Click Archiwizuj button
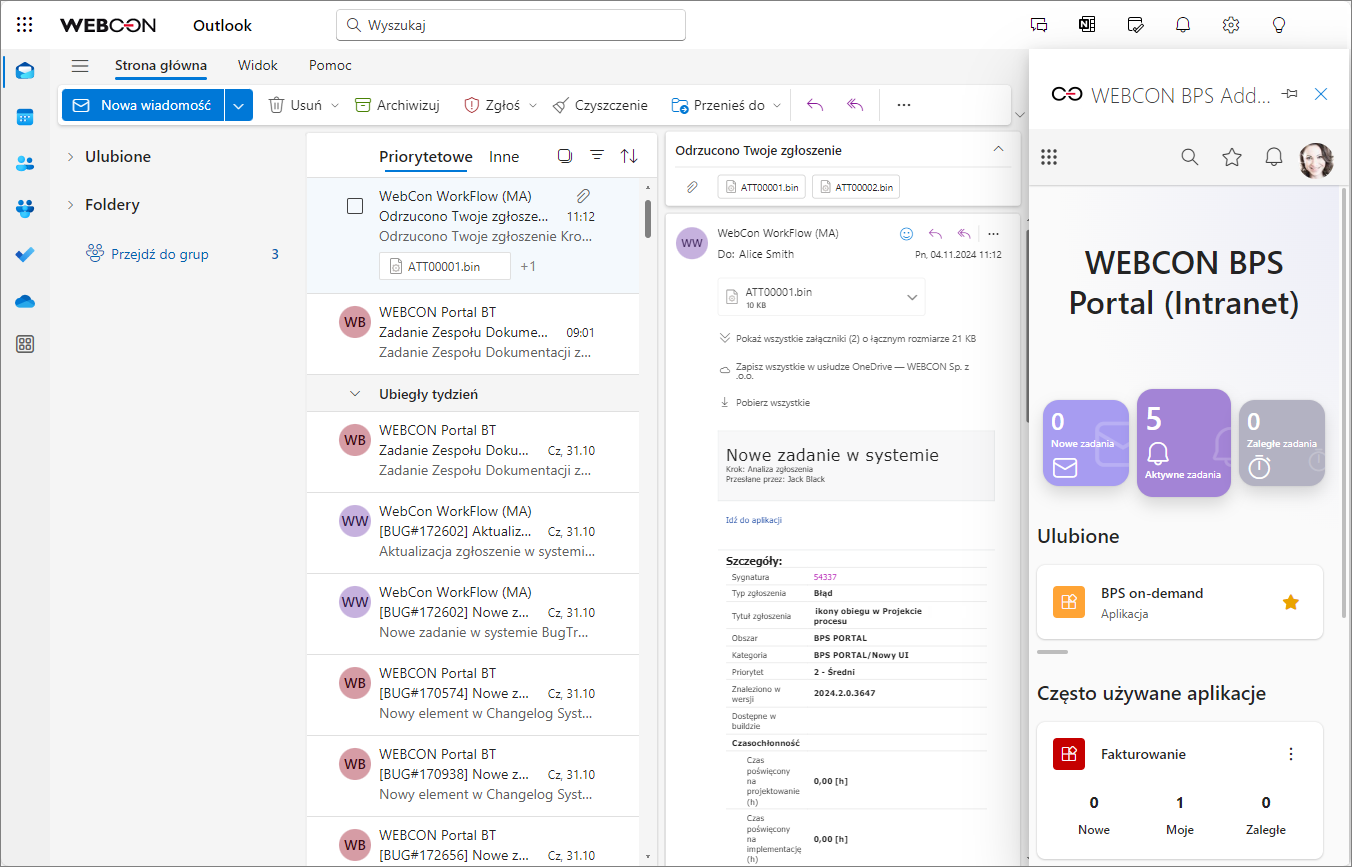The image size is (1352, 867). (x=398, y=105)
